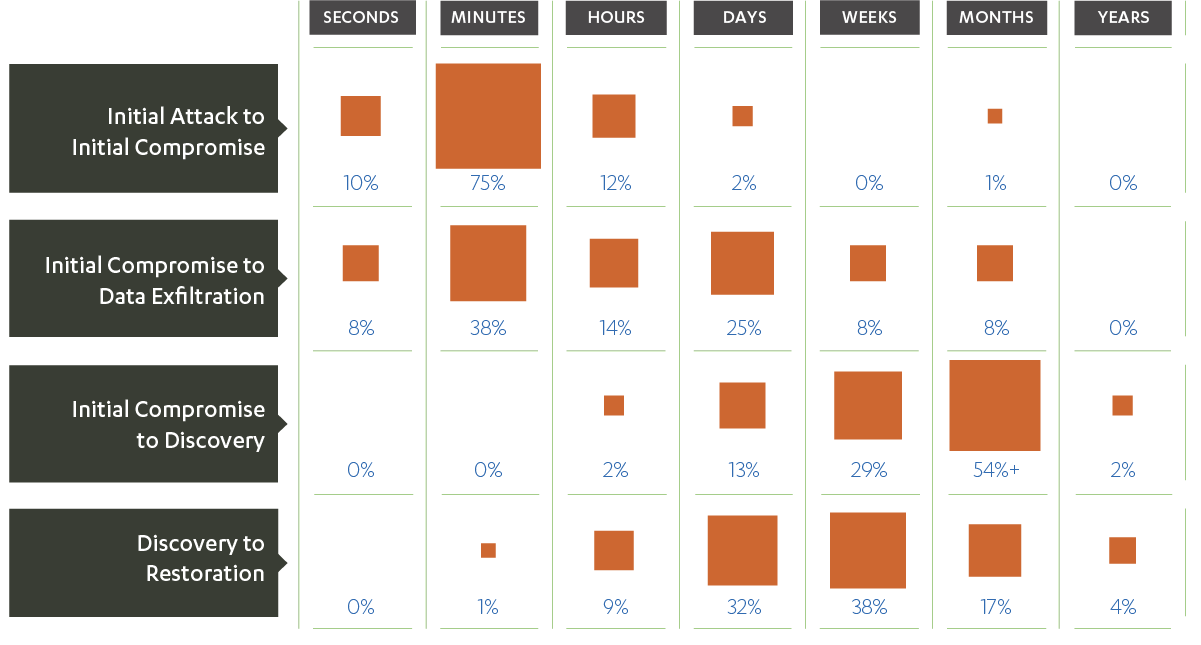Click the large orange square above 75%
The width and height of the screenshot is (1201, 645).
point(488,116)
